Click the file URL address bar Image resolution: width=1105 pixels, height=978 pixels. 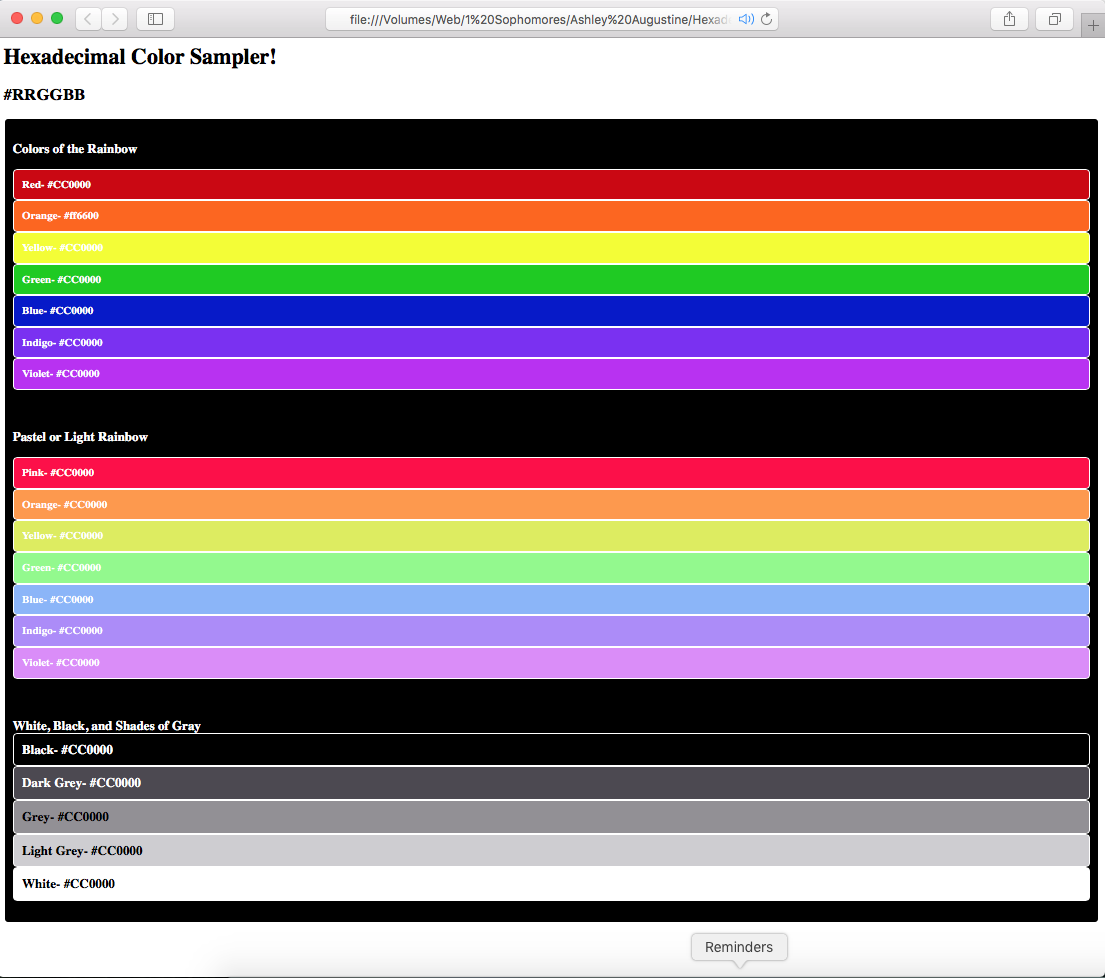coord(540,19)
